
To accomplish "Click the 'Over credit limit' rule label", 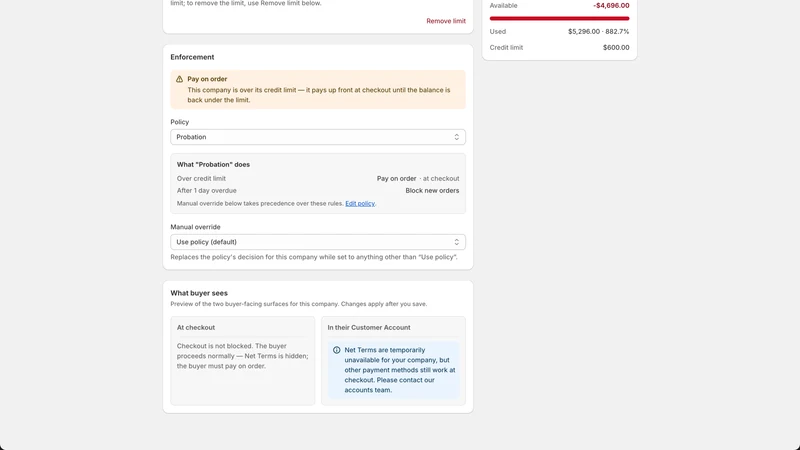I will (x=201, y=179).
